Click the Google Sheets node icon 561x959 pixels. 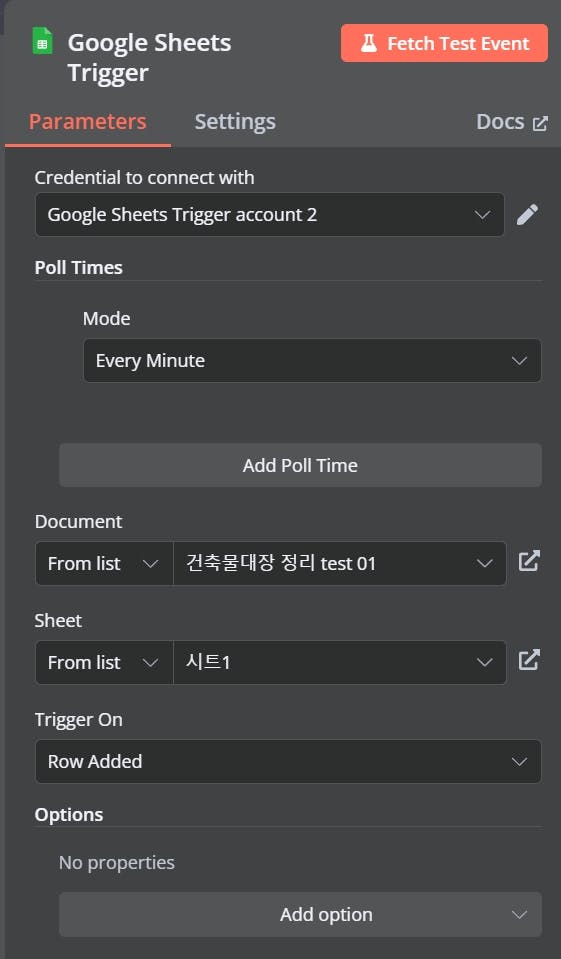pos(42,42)
